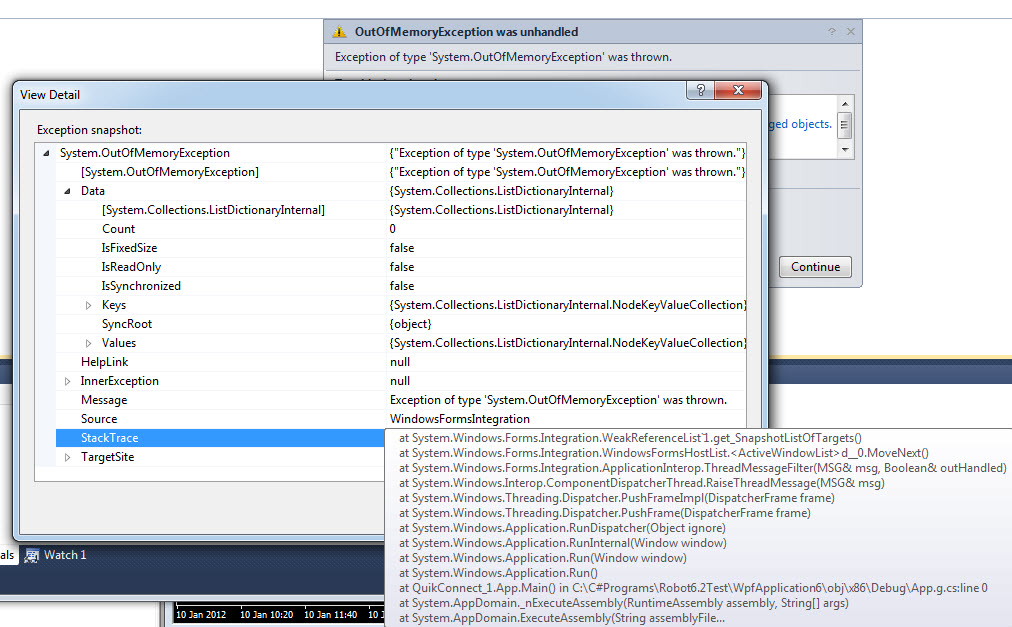The image size is (1012, 627).
Task: Click help icon on OutOfMemoryException popup
Action: [832, 32]
